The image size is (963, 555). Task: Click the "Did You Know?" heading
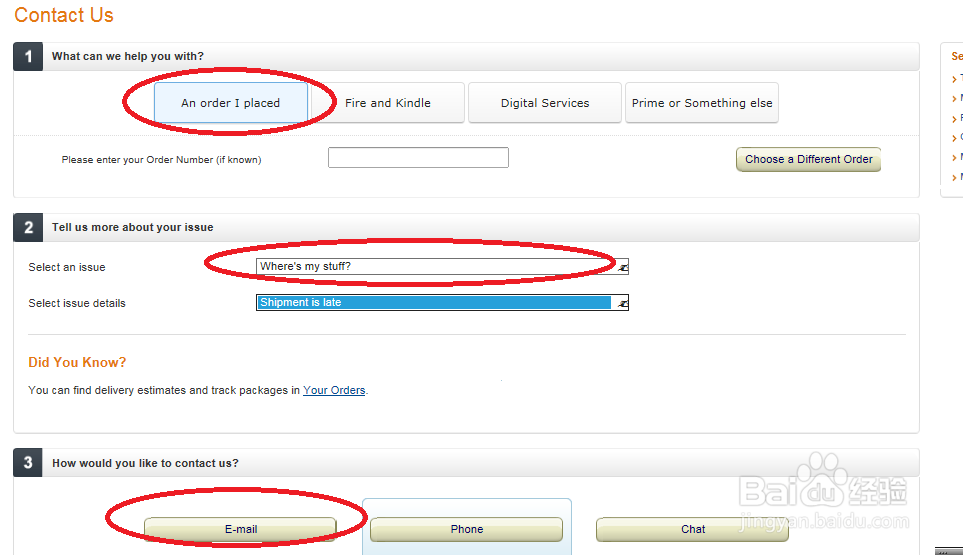click(77, 362)
